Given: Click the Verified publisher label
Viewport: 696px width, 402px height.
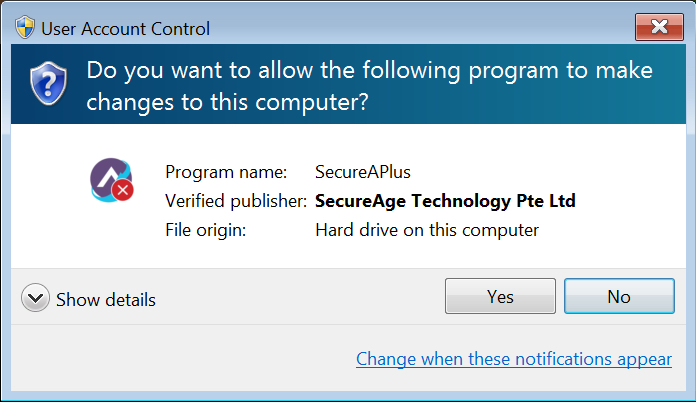Looking at the screenshot, I should (236, 201).
